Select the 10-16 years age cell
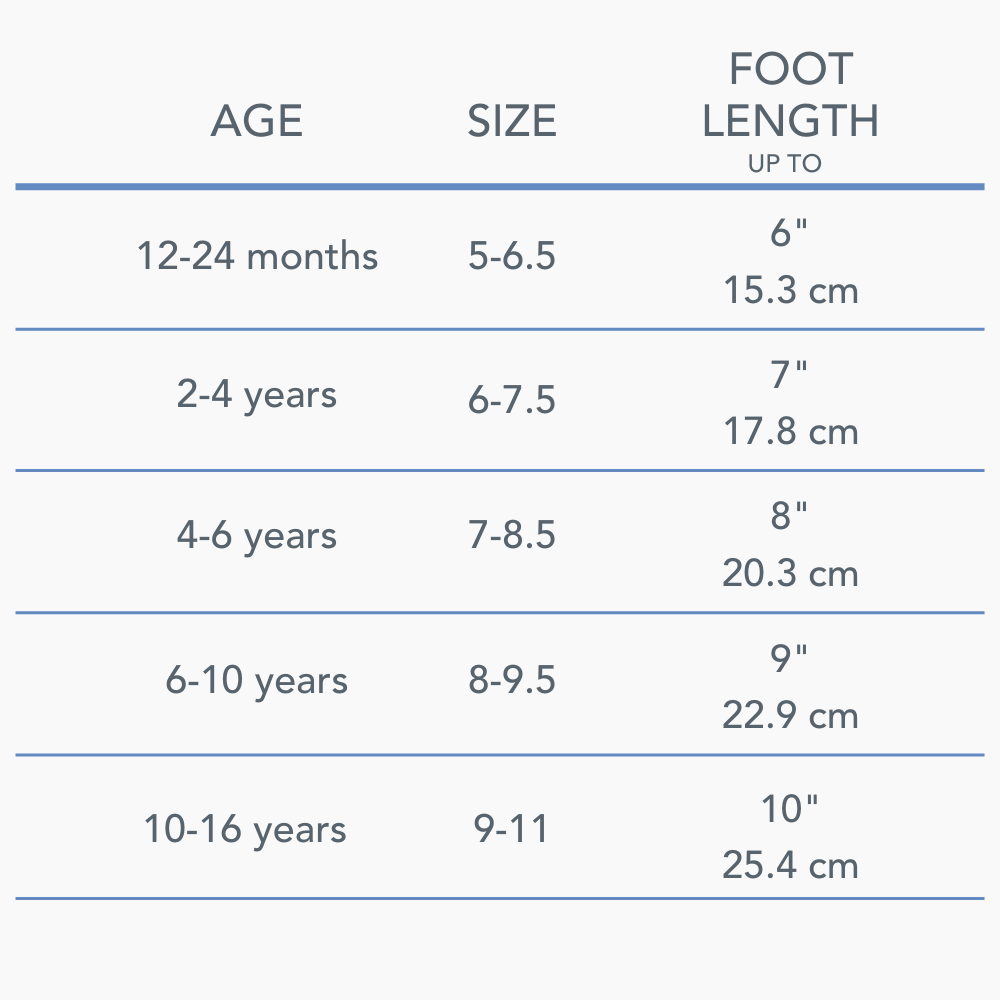The height and width of the screenshot is (1000, 1000). [x=246, y=830]
